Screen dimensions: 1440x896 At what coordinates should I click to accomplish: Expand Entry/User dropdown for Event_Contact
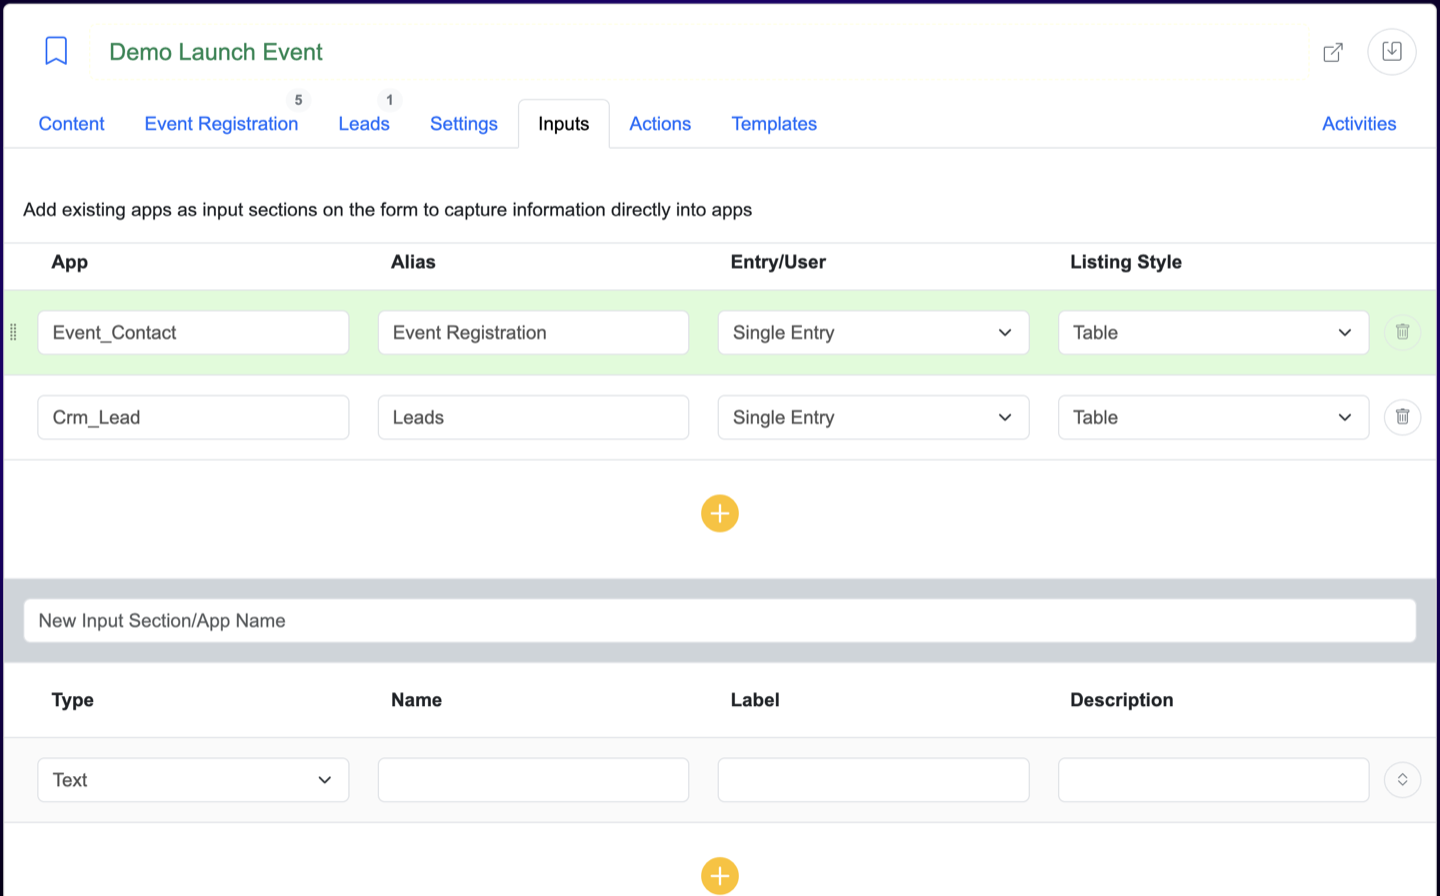pos(872,333)
